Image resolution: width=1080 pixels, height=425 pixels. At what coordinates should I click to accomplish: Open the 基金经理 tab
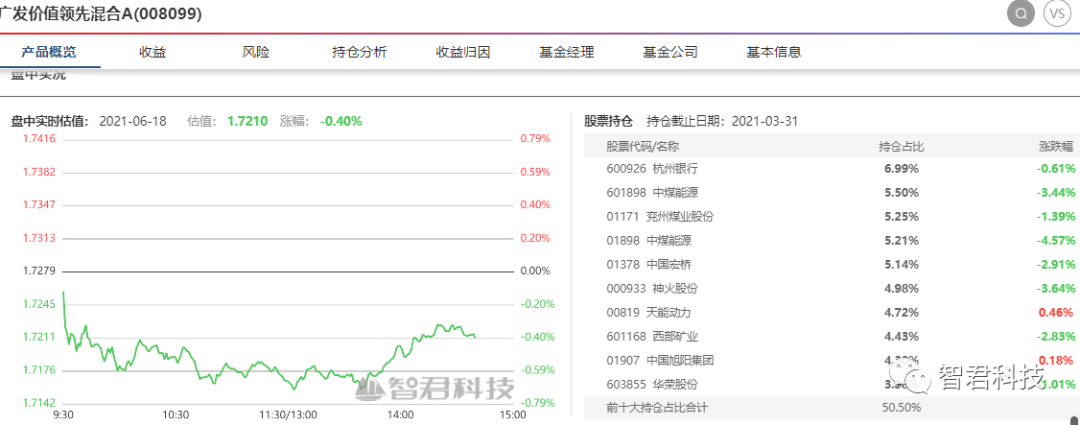[x=566, y=52]
